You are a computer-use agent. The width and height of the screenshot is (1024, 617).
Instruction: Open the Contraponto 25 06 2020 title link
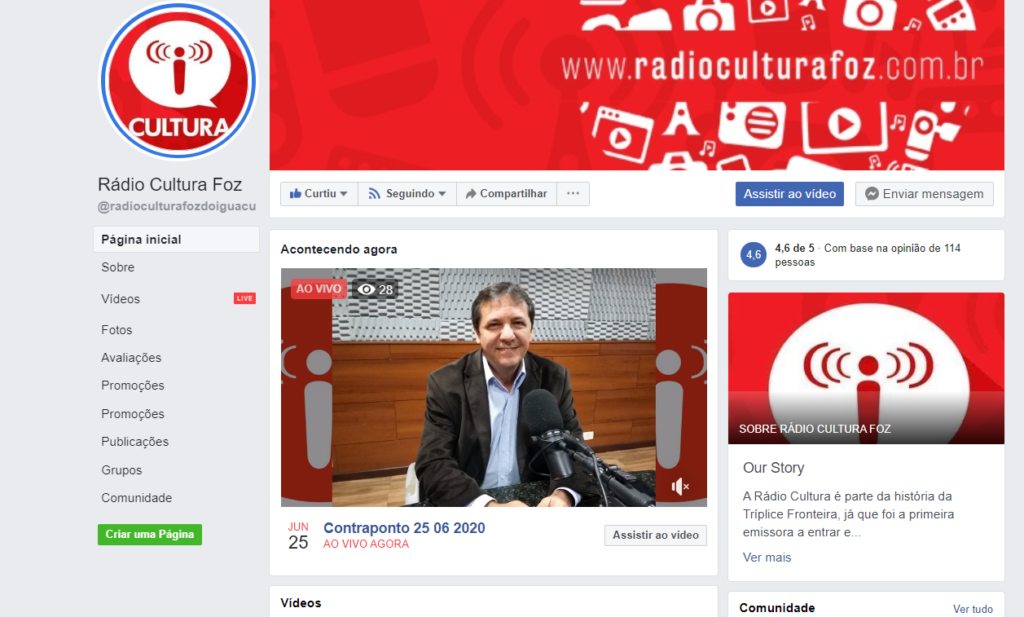[404, 528]
